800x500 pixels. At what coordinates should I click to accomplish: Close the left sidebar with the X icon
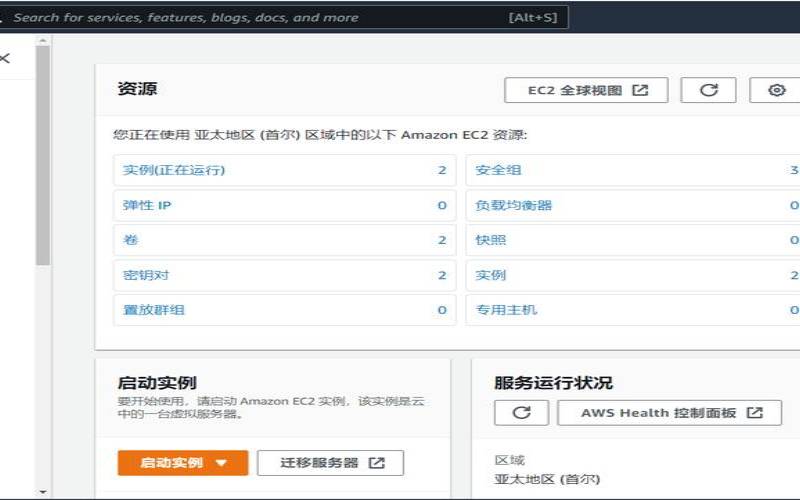tap(5, 58)
